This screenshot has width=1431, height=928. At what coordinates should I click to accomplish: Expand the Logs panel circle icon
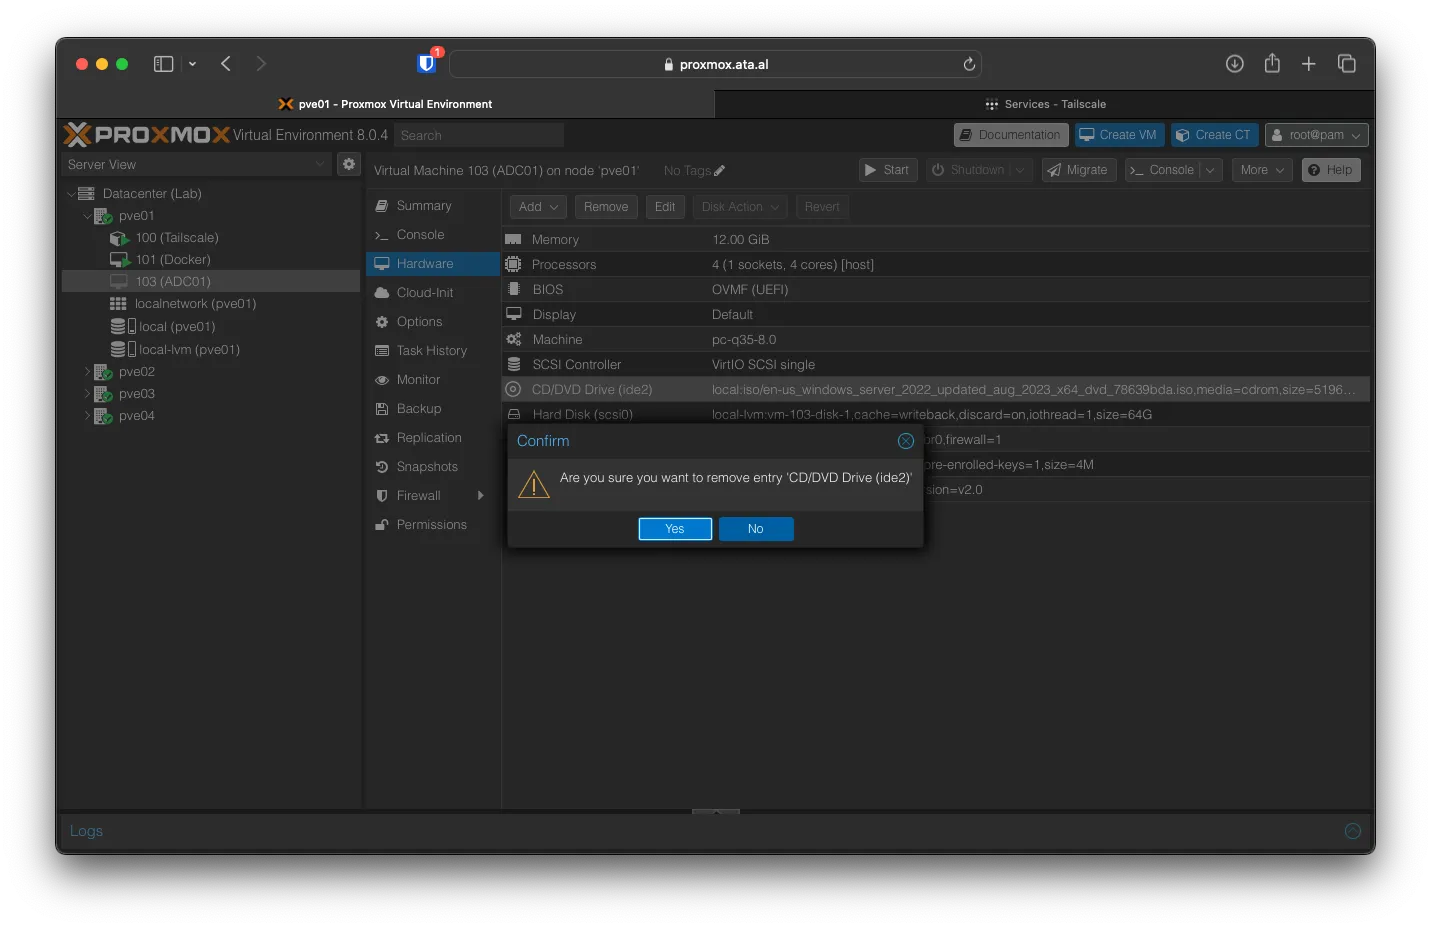tap(1353, 831)
